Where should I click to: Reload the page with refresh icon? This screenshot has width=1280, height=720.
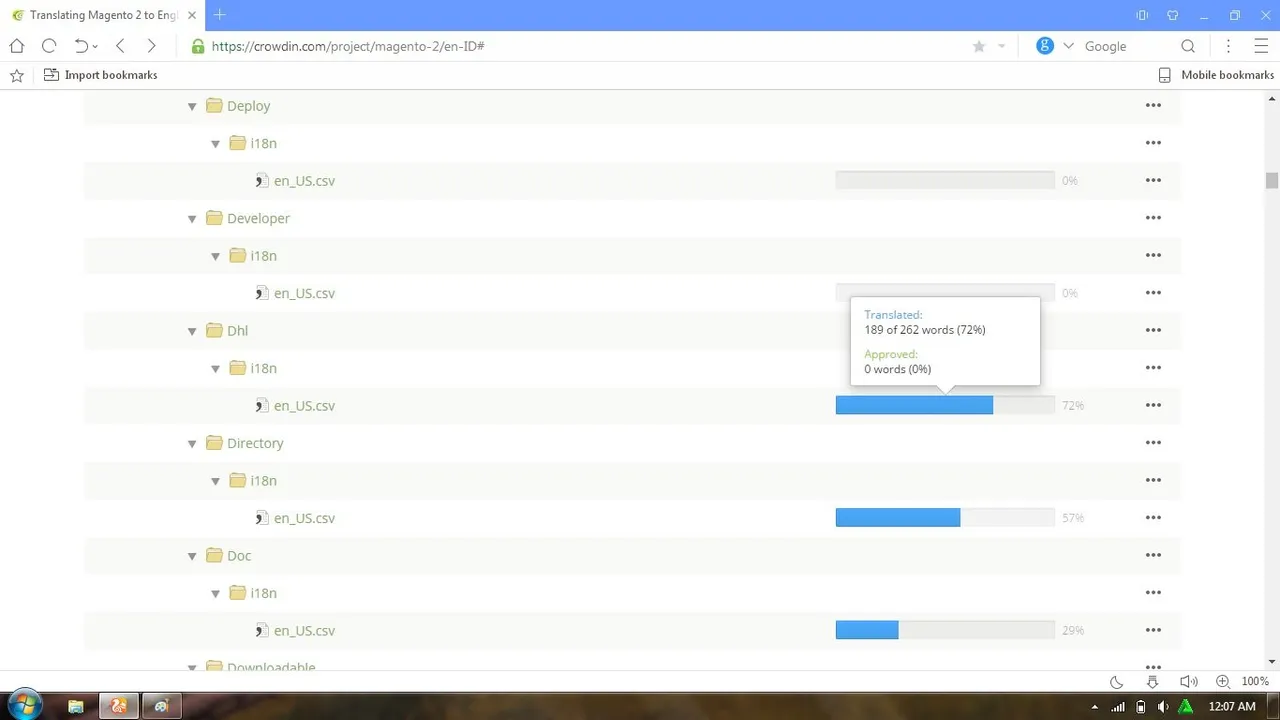[x=49, y=46]
